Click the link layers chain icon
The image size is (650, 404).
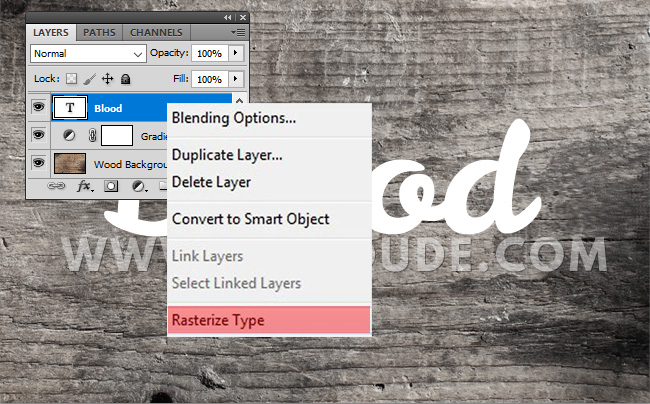[56, 186]
